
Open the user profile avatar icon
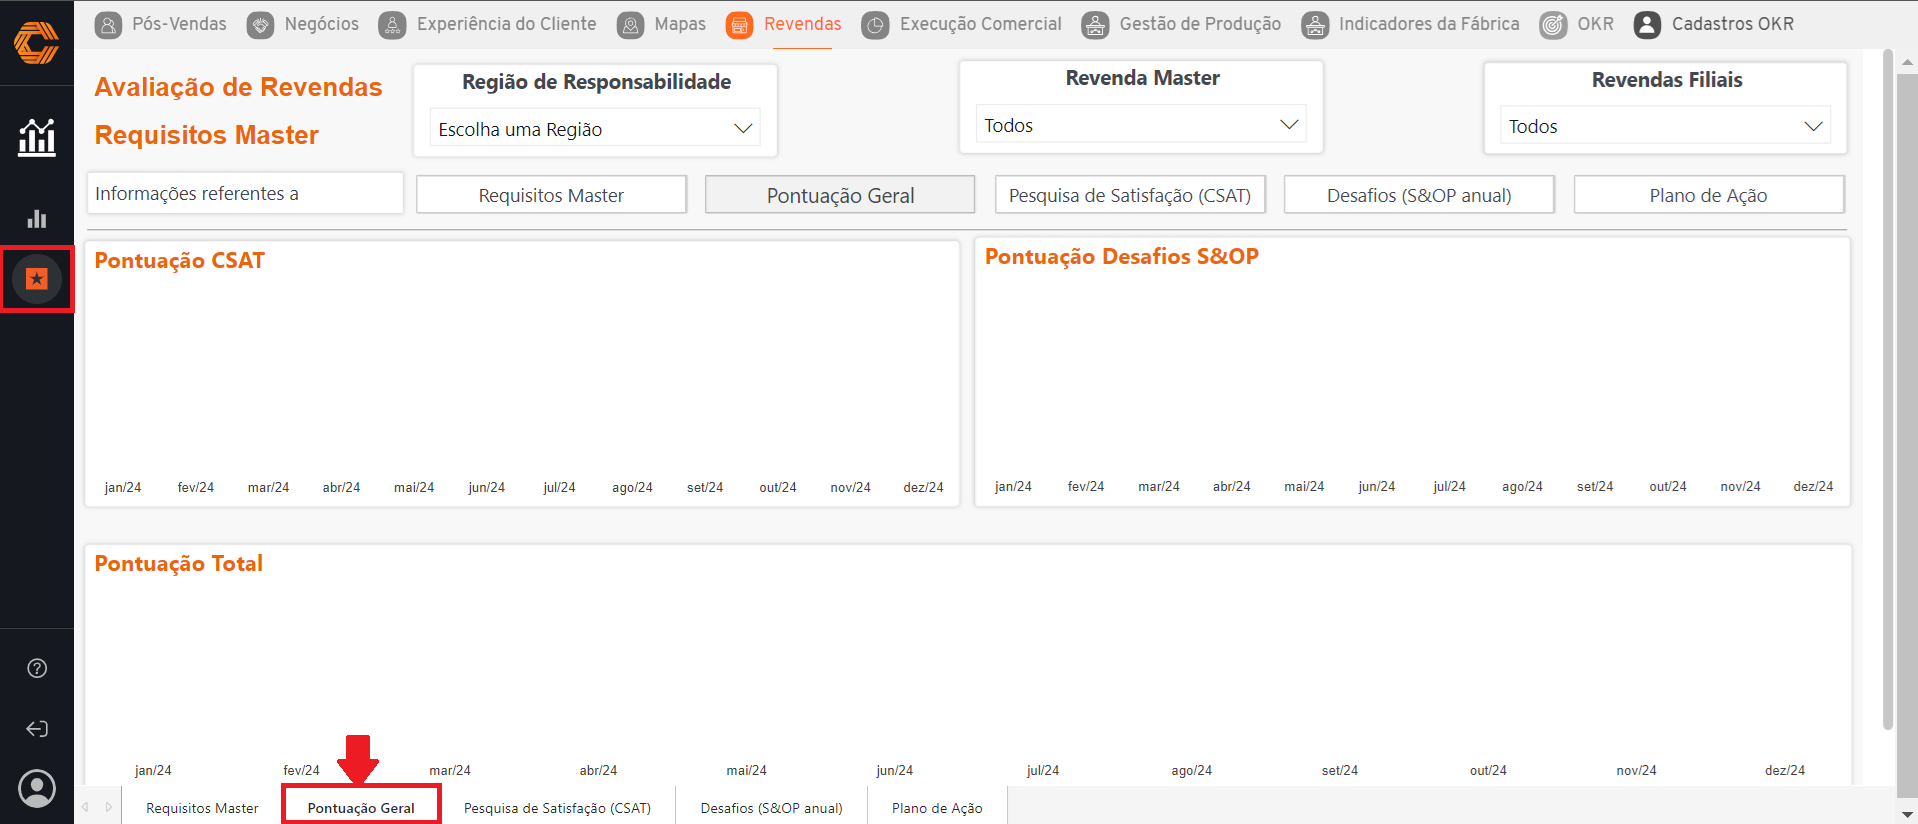[37, 789]
